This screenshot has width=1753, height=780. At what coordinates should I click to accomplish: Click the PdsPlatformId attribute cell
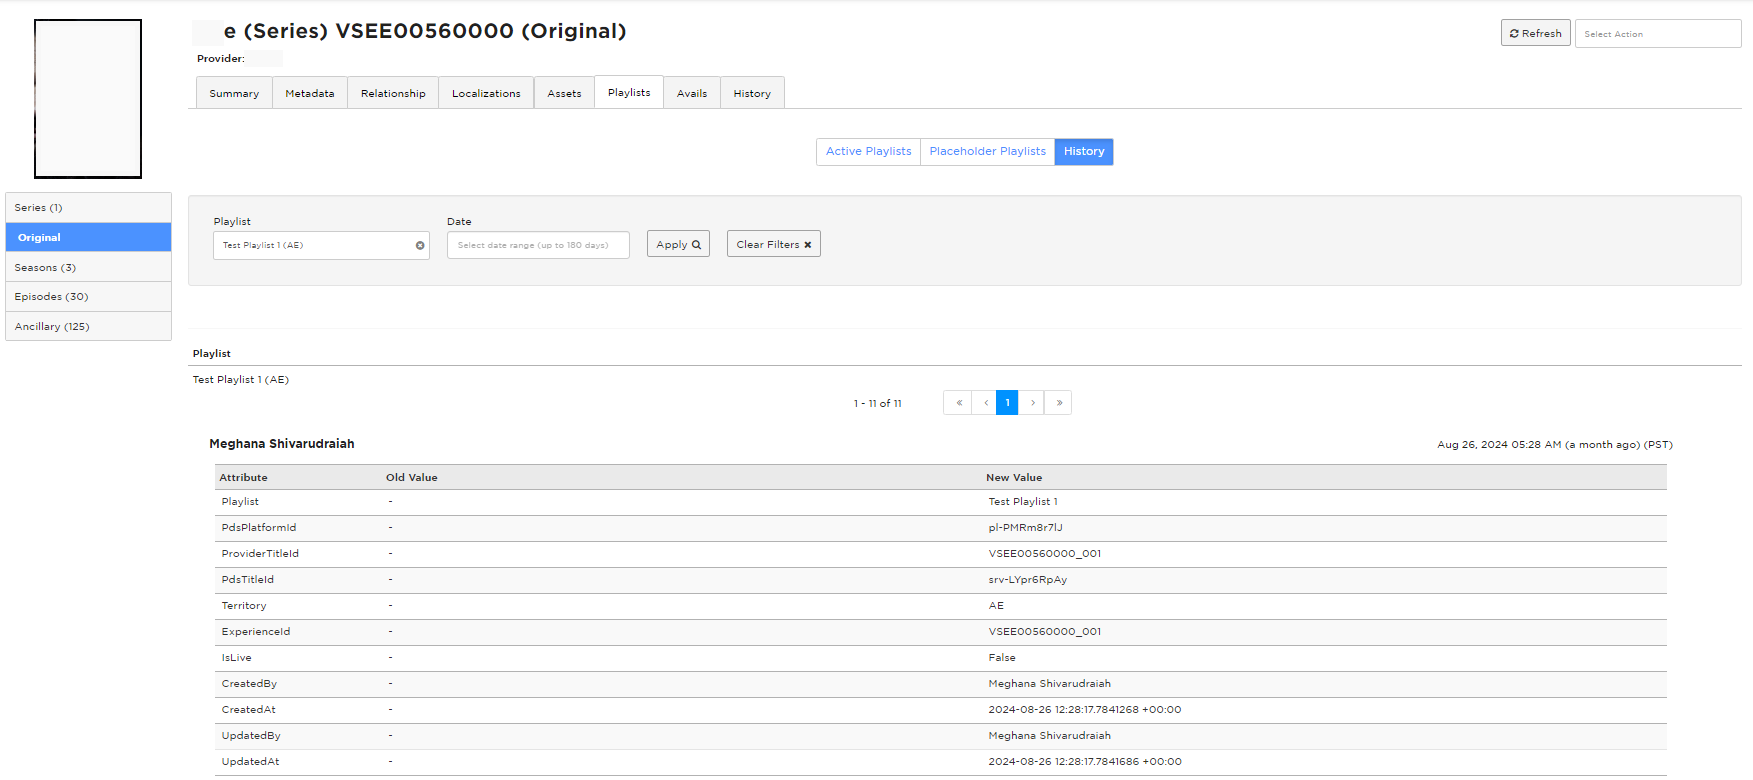[x=259, y=528]
